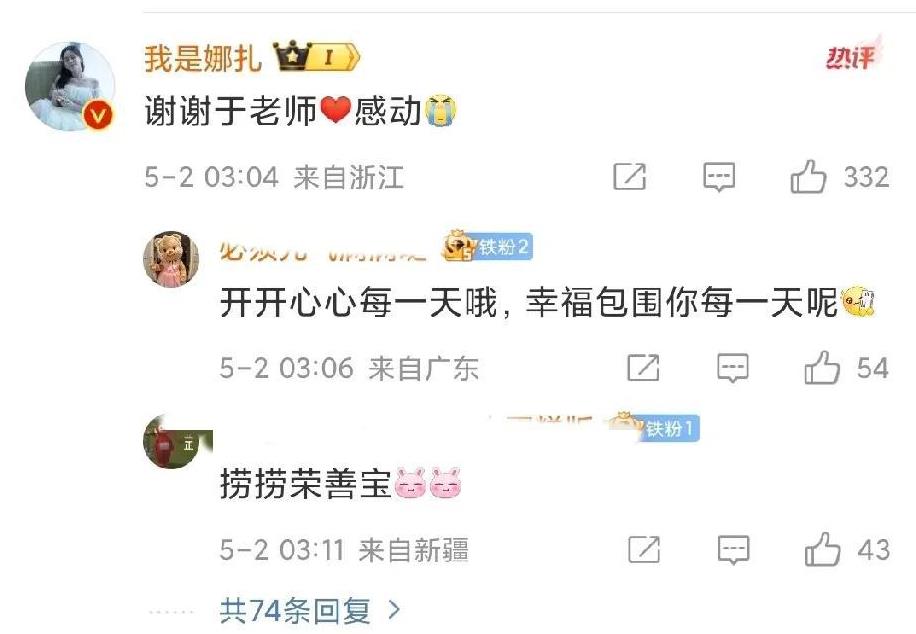Open the blurred username of the 广东 replier
The image size is (916, 634).
coord(324,251)
